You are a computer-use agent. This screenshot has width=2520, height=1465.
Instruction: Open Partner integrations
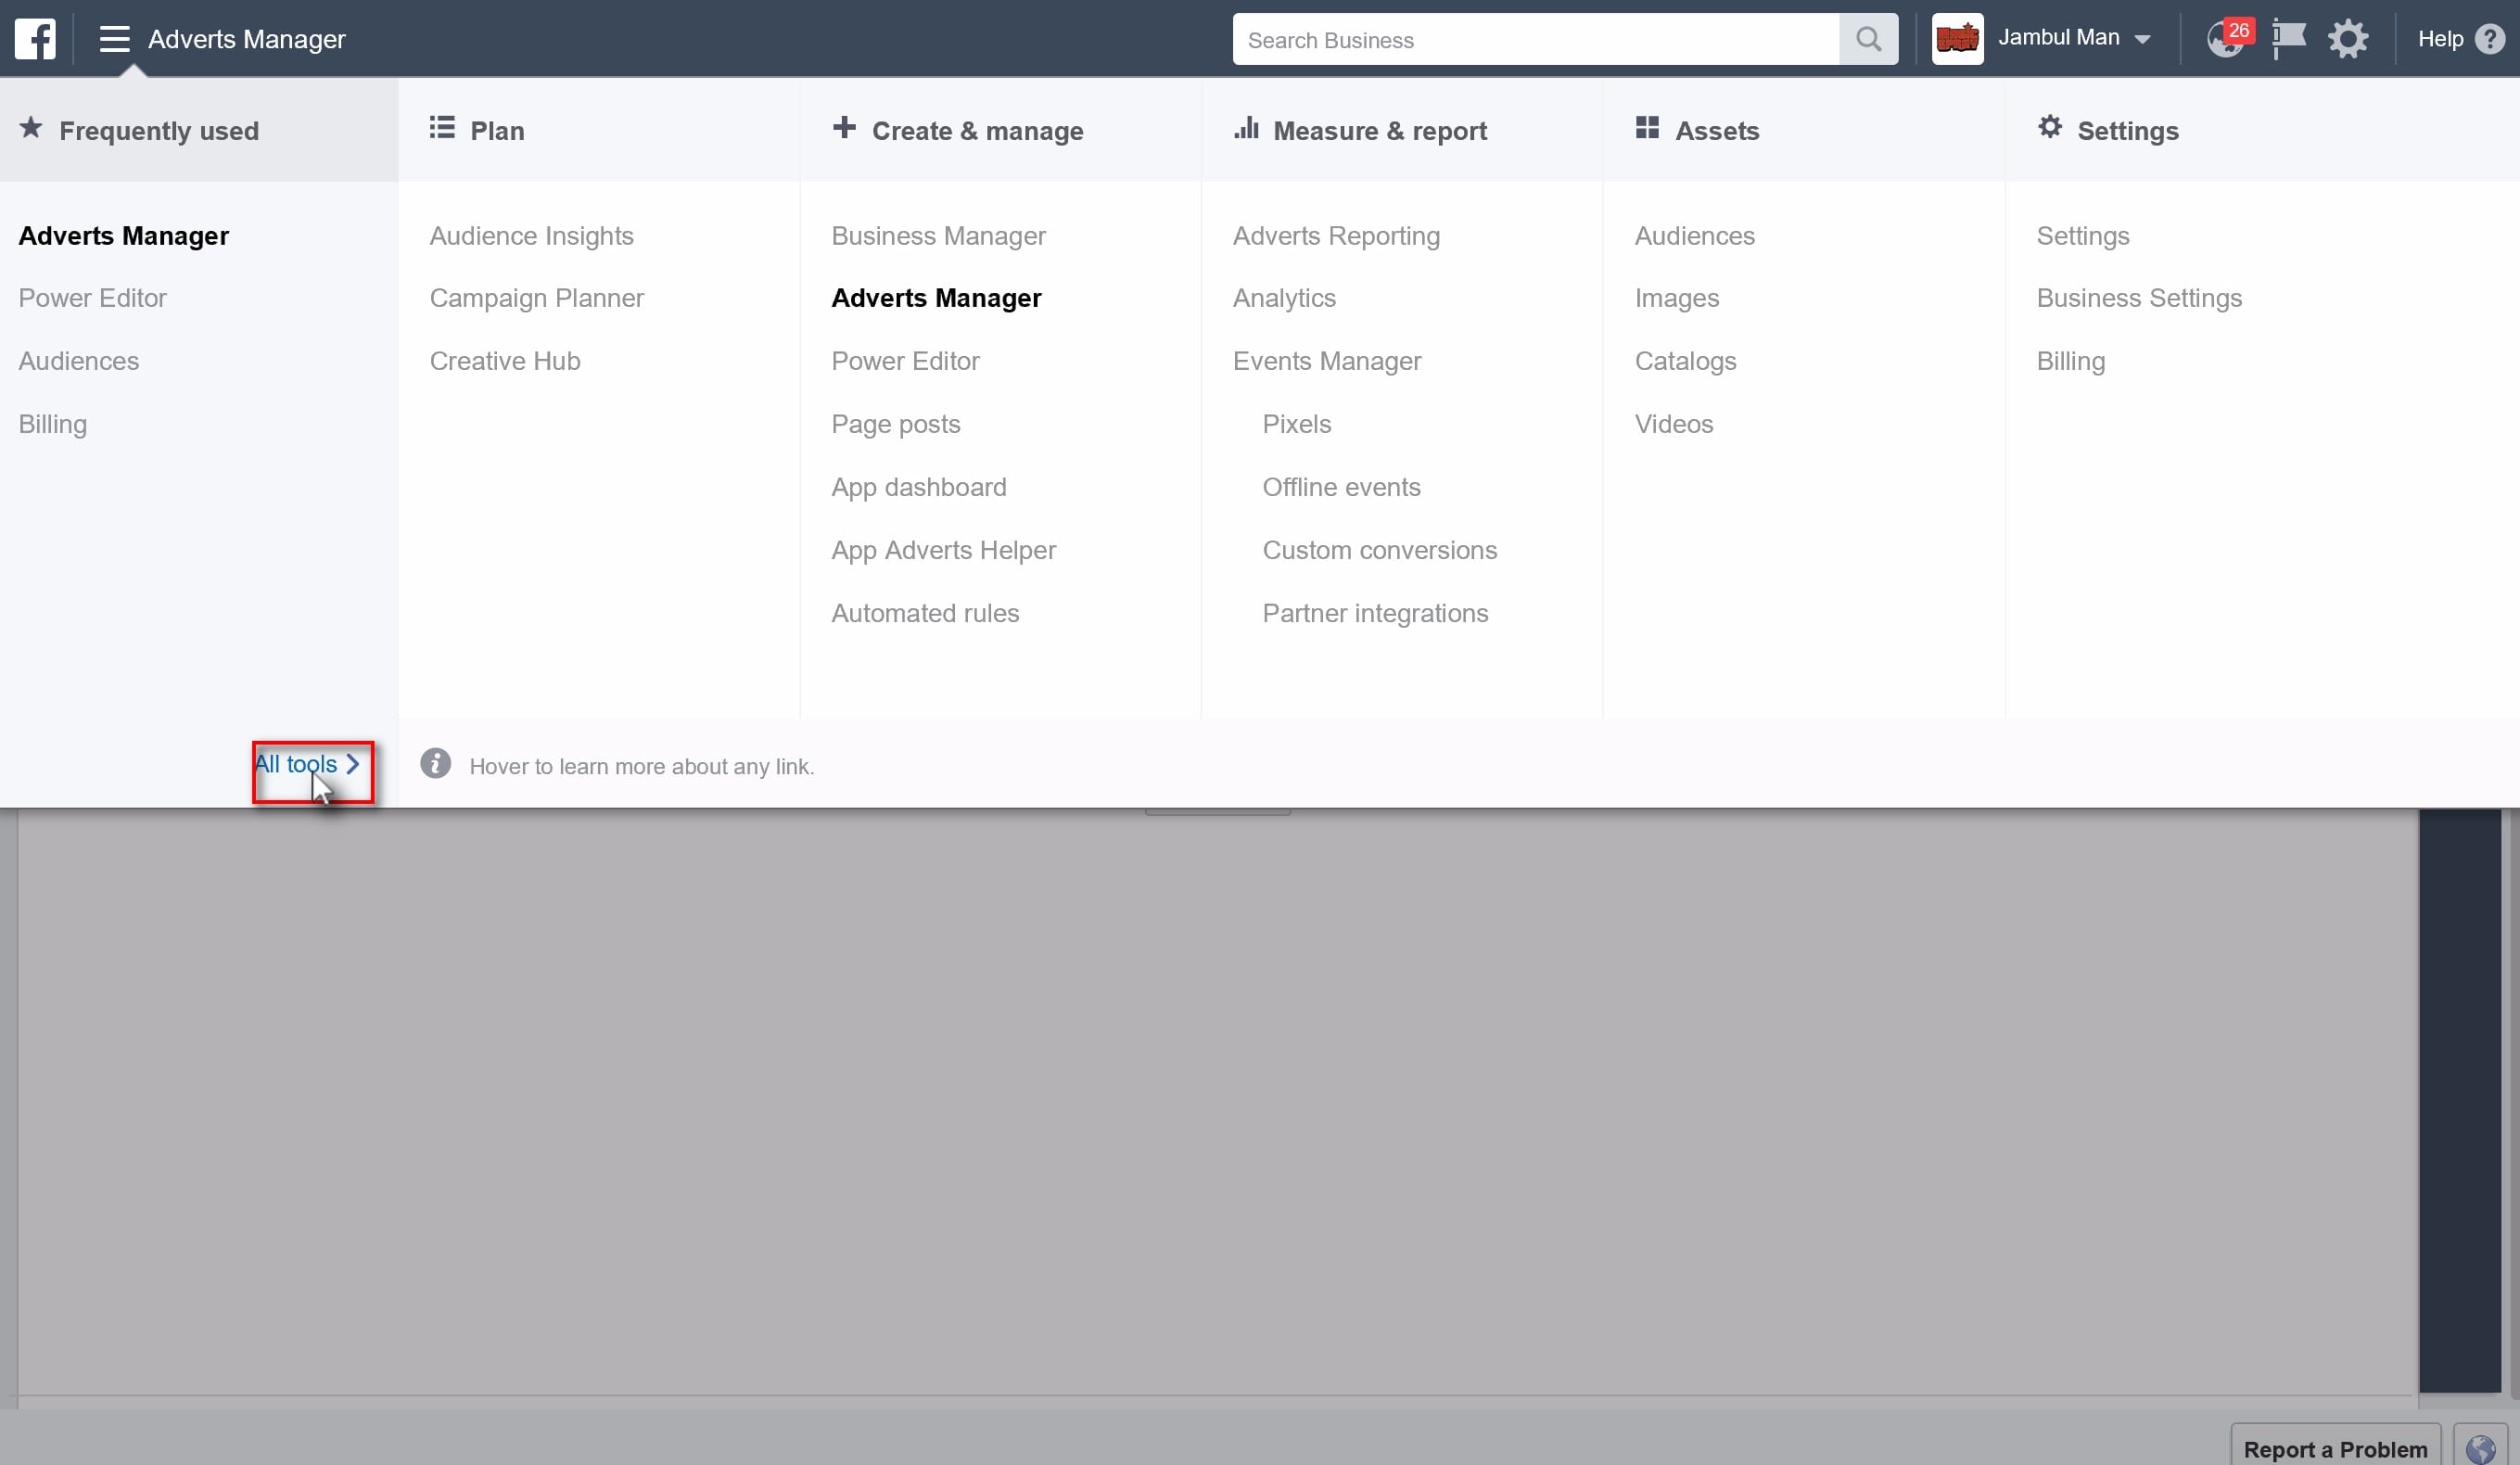[1375, 613]
